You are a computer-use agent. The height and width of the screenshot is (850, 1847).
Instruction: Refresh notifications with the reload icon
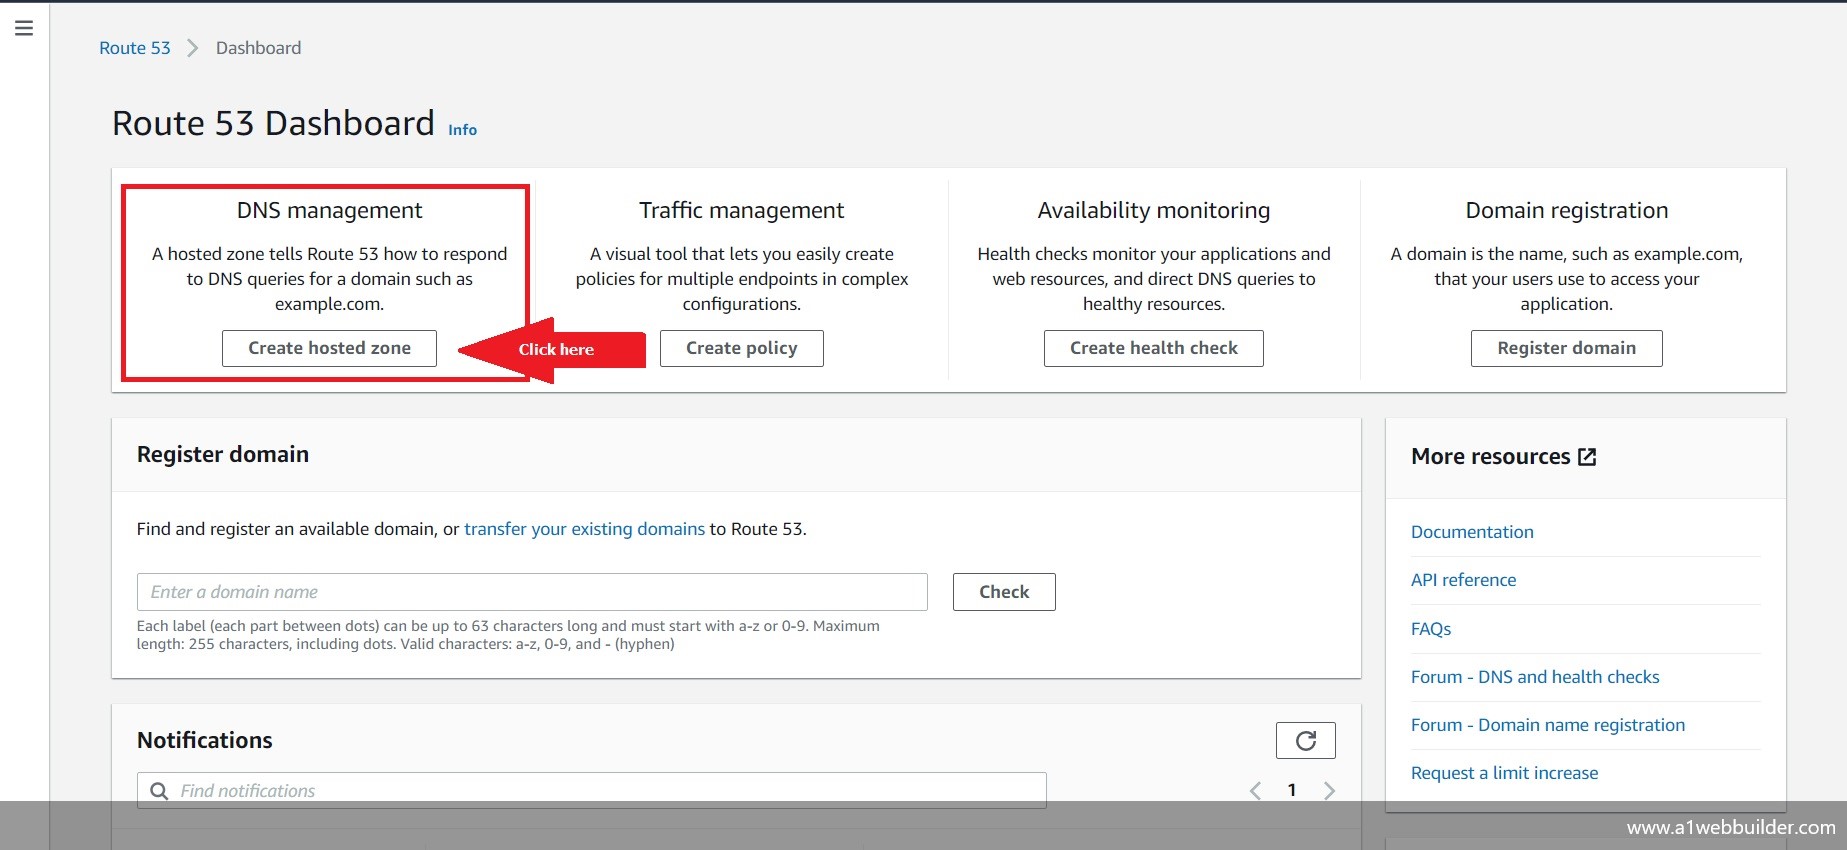1306,740
